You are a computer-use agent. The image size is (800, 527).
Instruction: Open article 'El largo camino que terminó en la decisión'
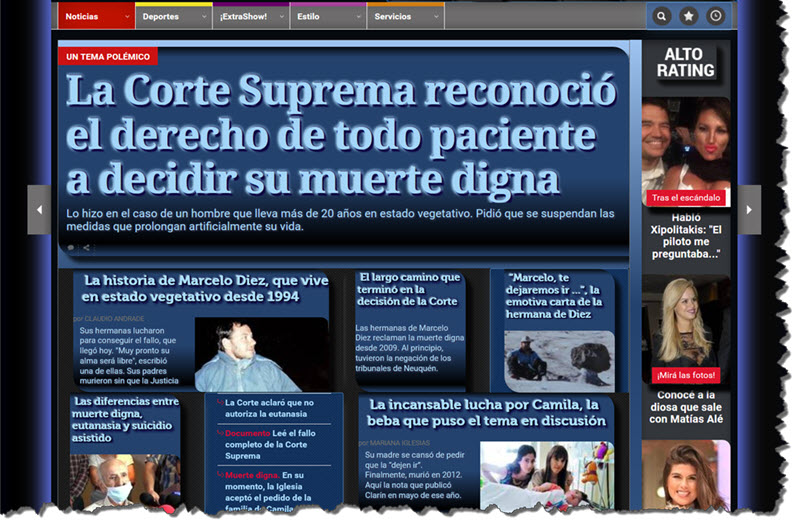click(408, 289)
